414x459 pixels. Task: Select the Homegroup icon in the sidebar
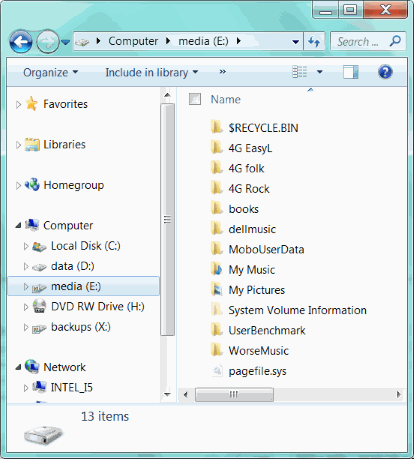coord(32,185)
